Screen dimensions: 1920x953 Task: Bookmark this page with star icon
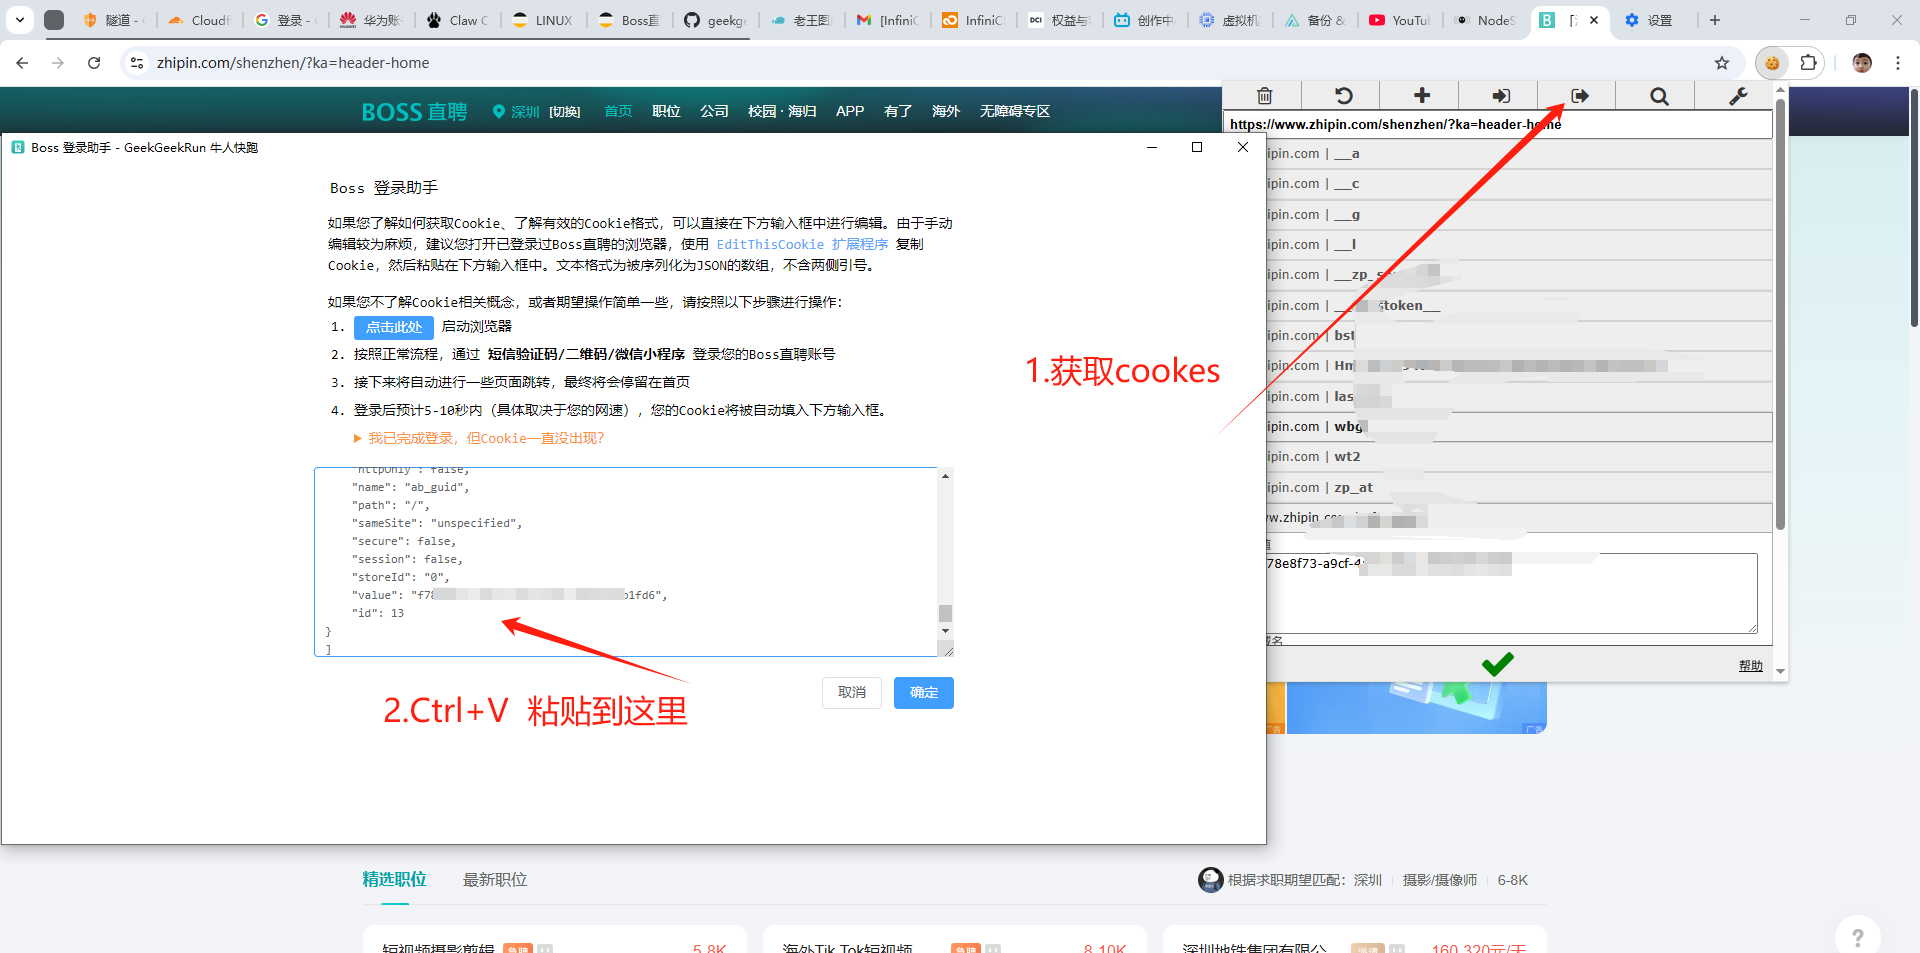[1721, 63]
